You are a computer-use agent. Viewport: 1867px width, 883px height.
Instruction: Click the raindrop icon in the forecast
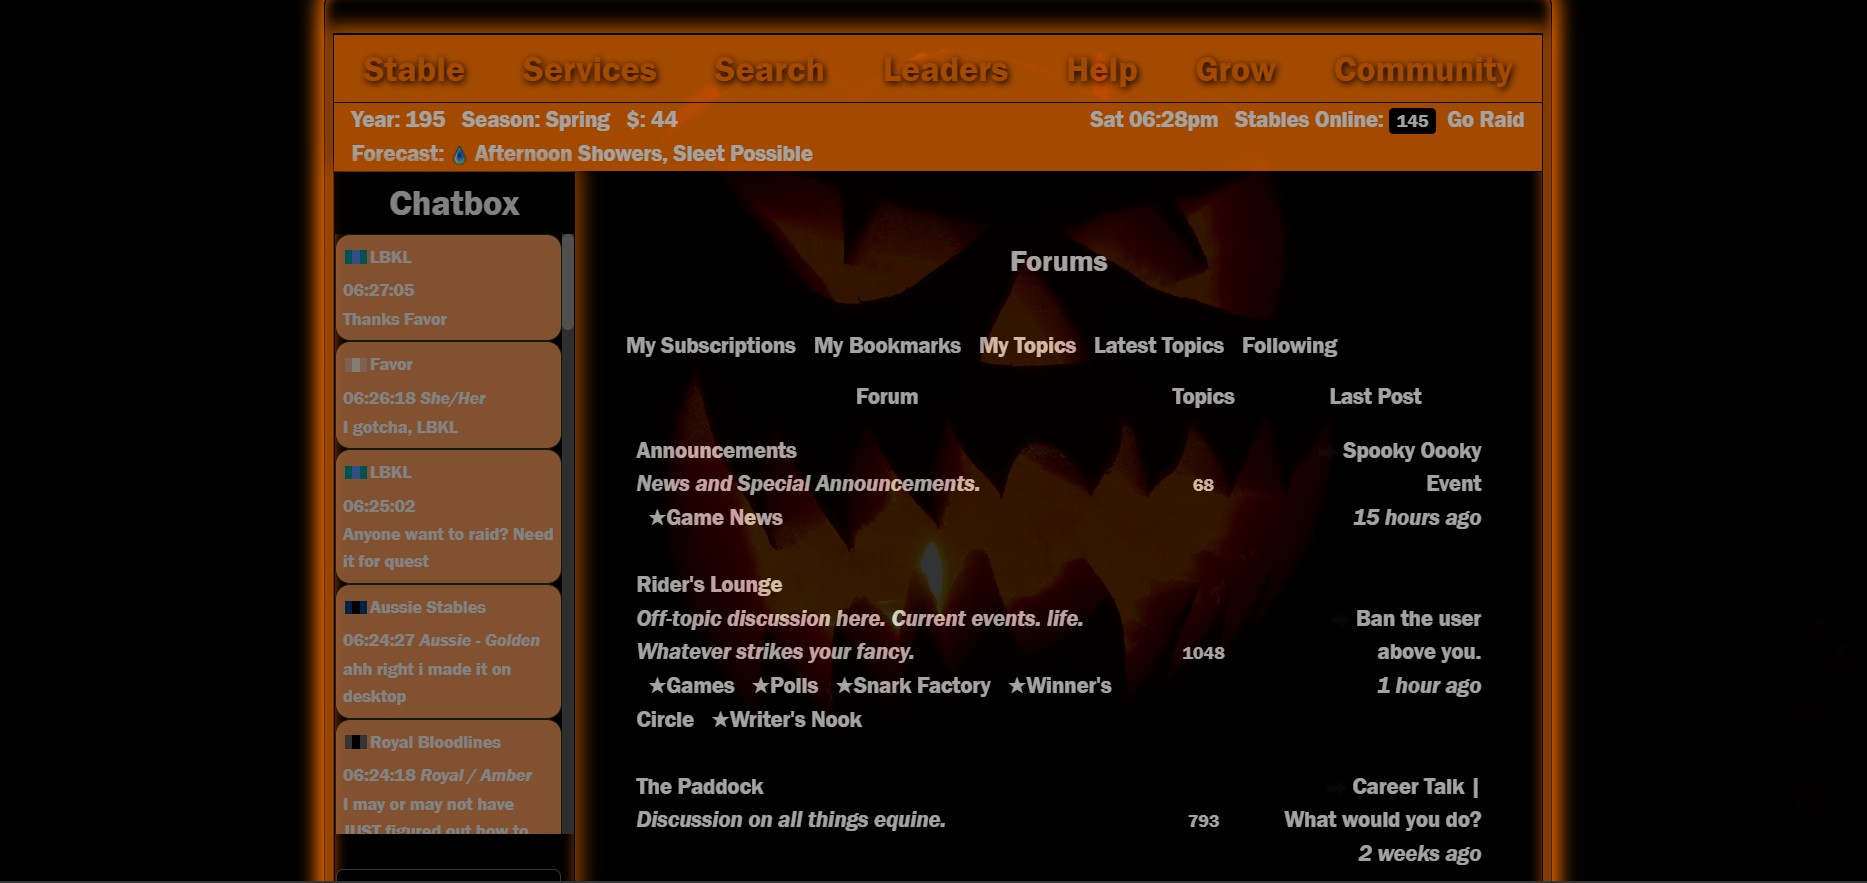[x=459, y=155]
